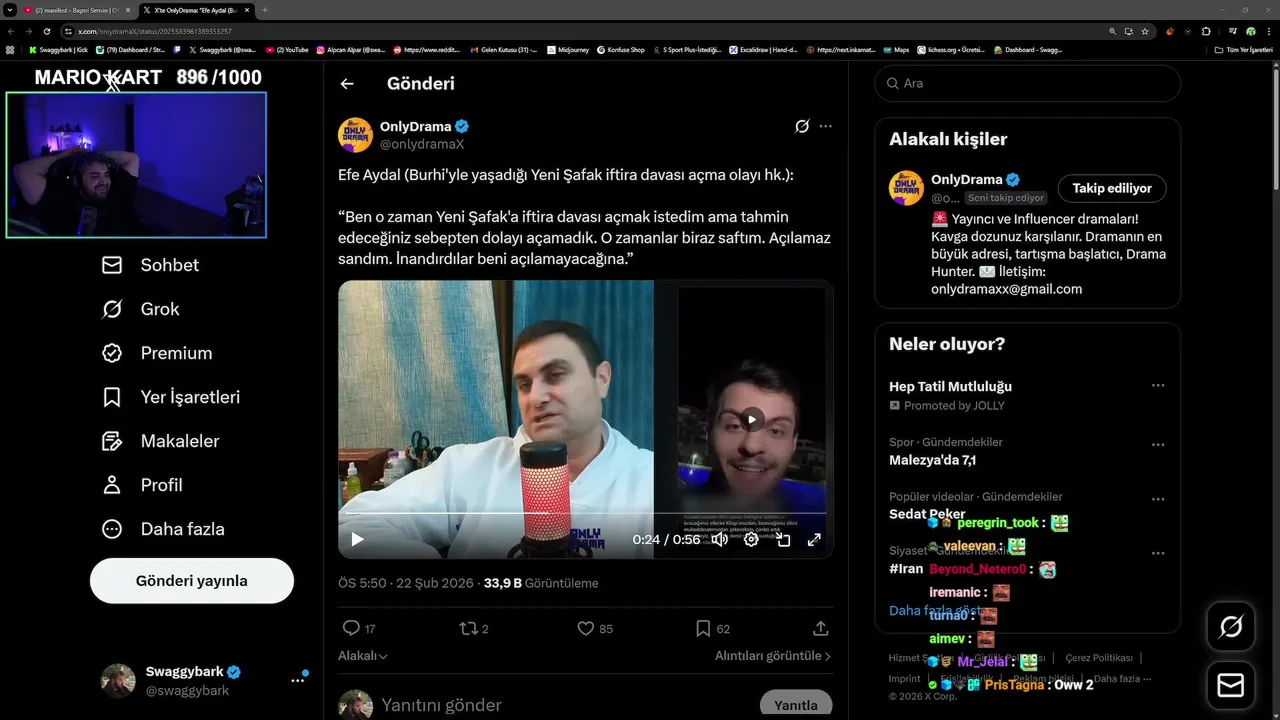1280x720 pixels.
Task: Open Sohbet messages icon in sidebar
Action: coord(112,265)
